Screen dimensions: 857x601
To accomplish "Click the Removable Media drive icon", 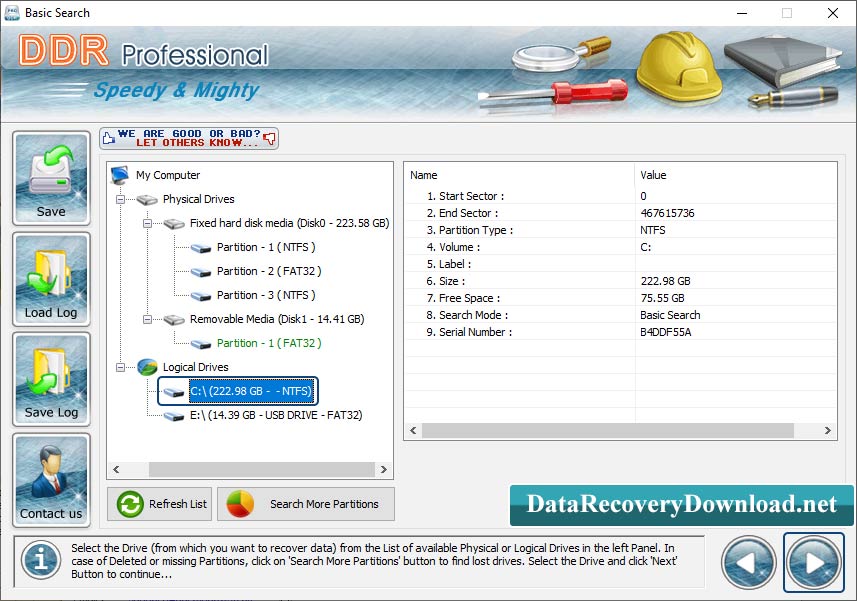I will click(174, 320).
